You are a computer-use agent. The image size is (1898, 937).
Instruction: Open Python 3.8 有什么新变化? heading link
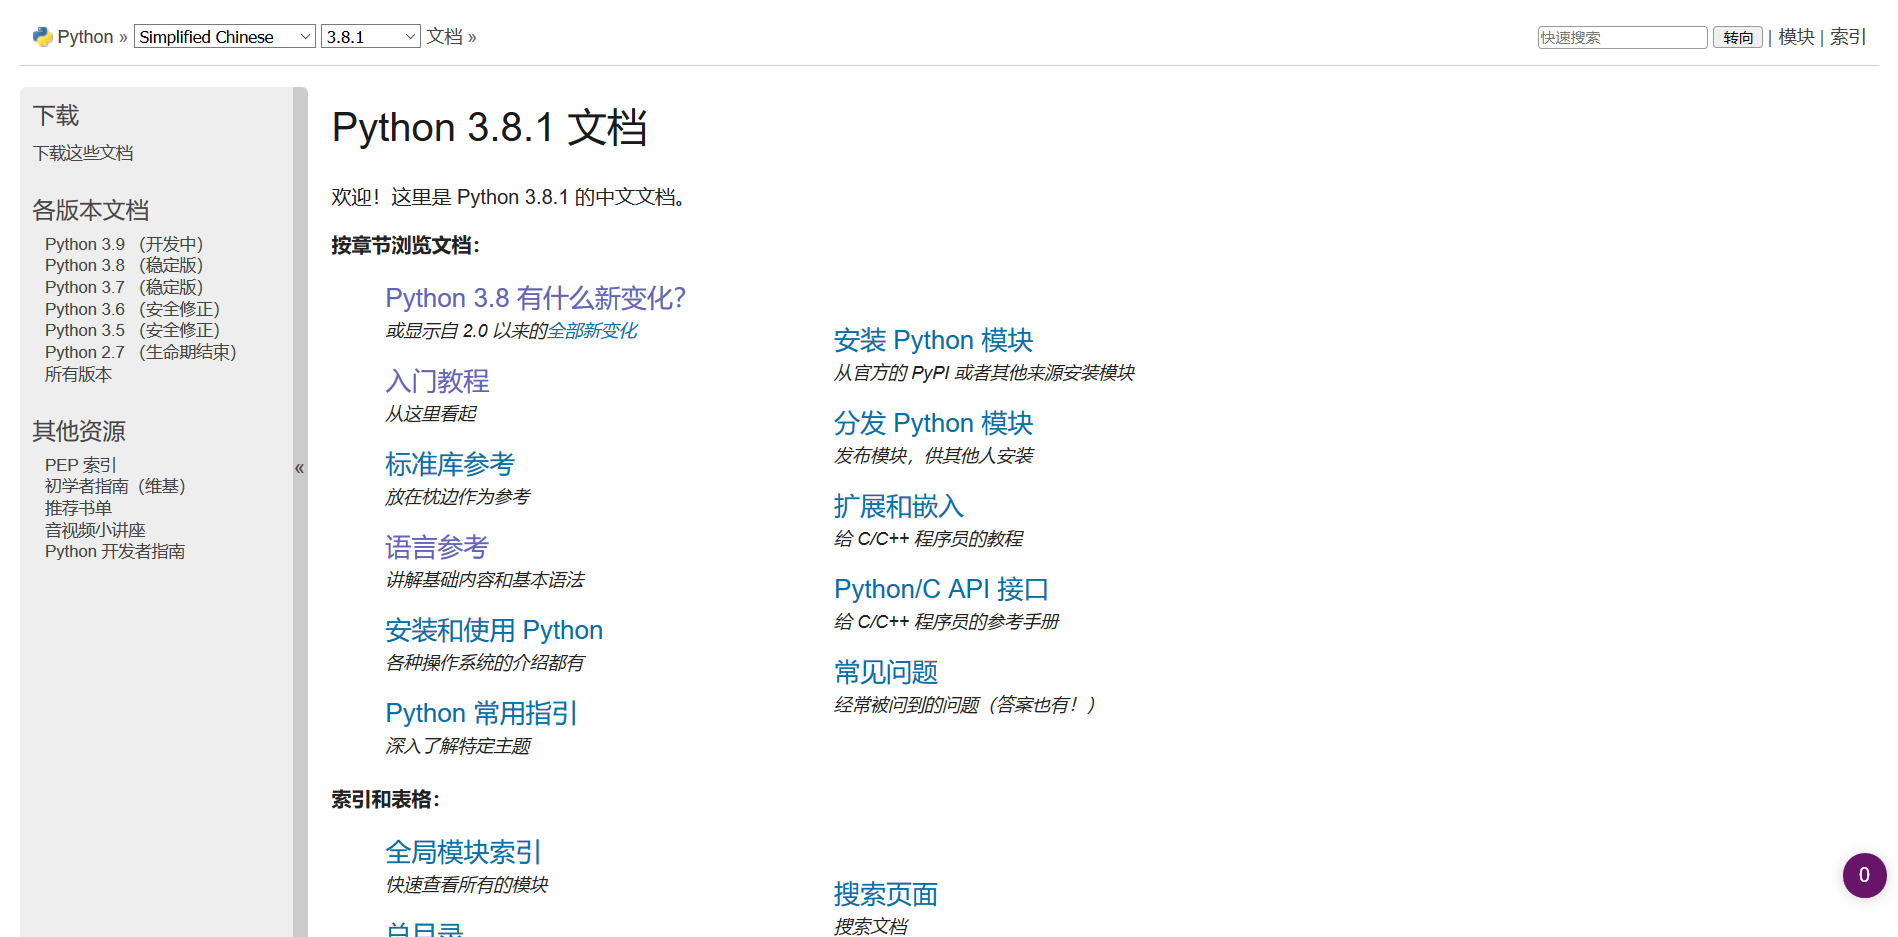[535, 298]
